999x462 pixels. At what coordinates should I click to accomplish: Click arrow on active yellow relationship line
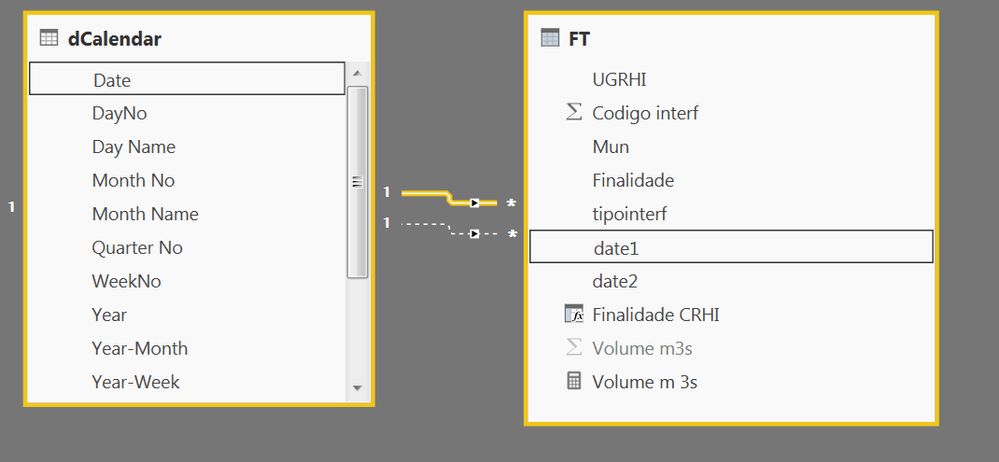point(474,203)
